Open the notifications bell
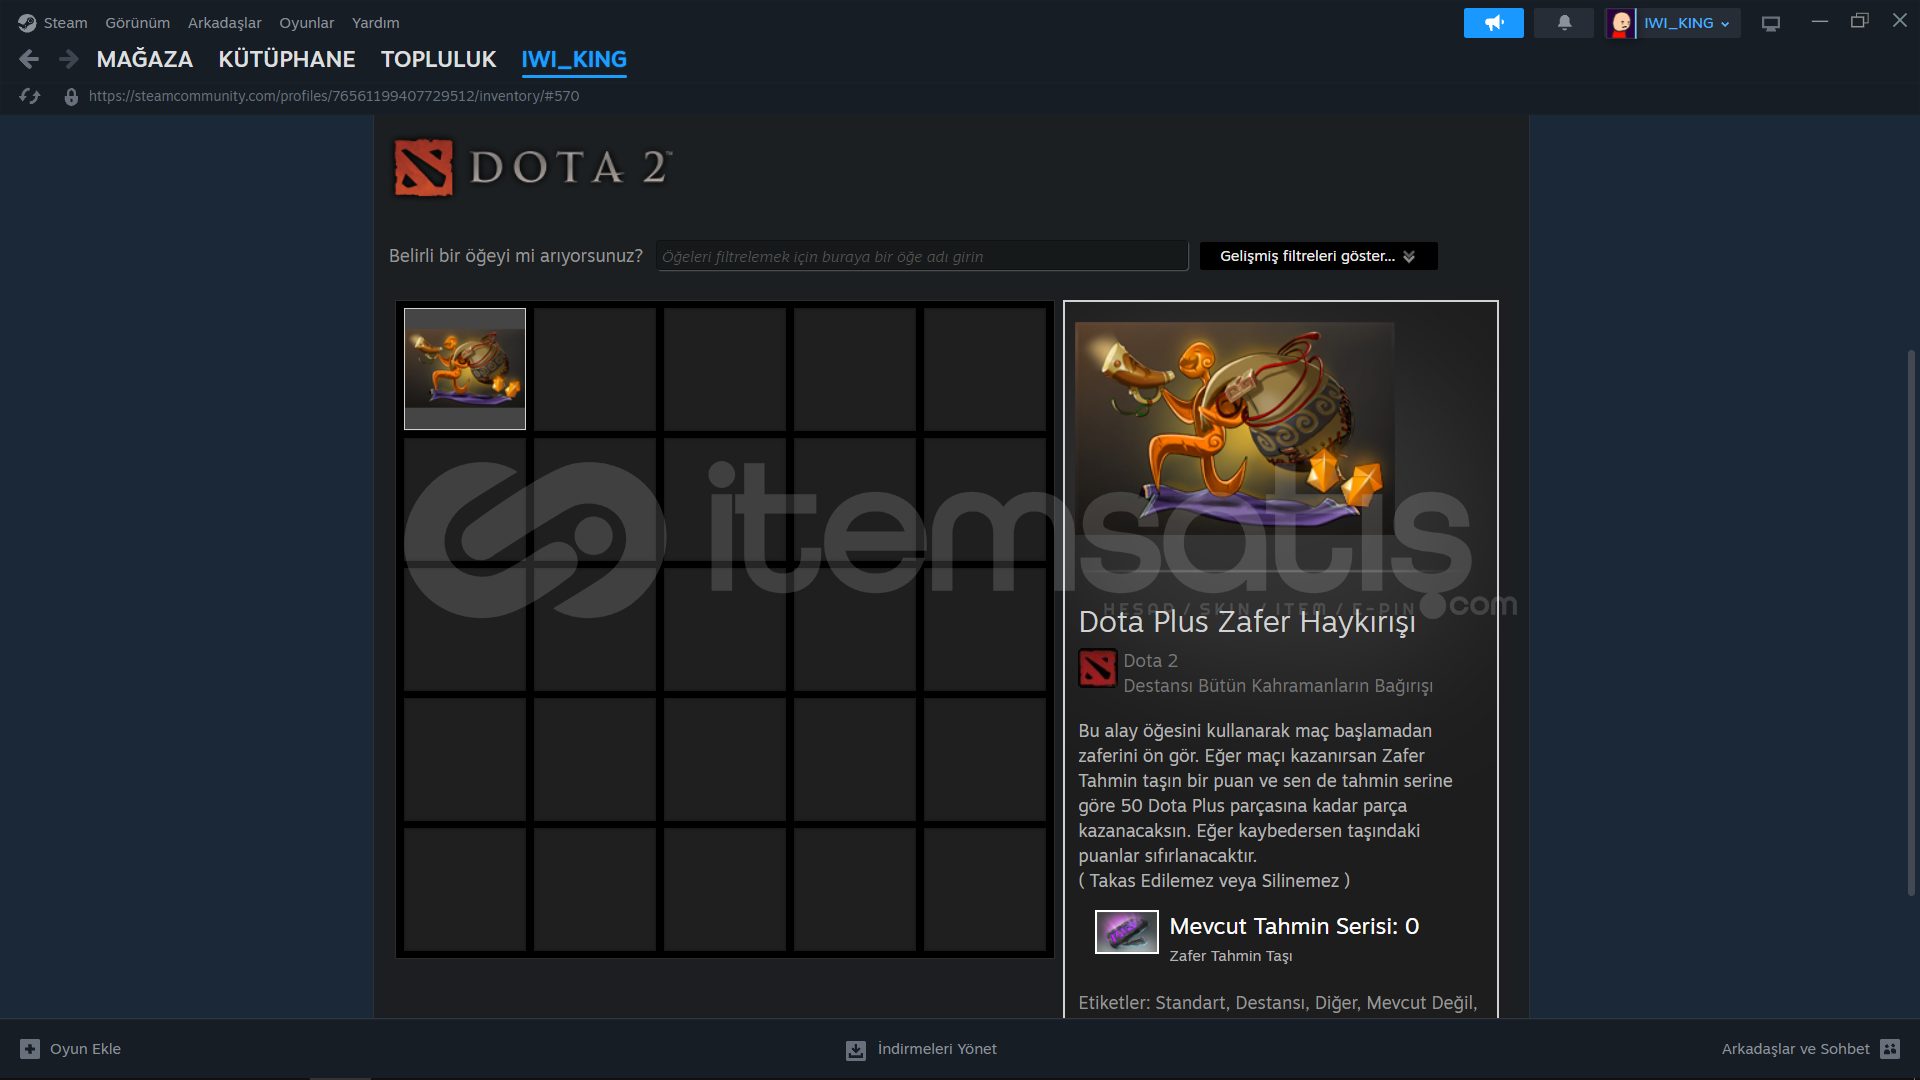Image resolution: width=1920 pixels, height=1080 pixels. click(1564, 23)
